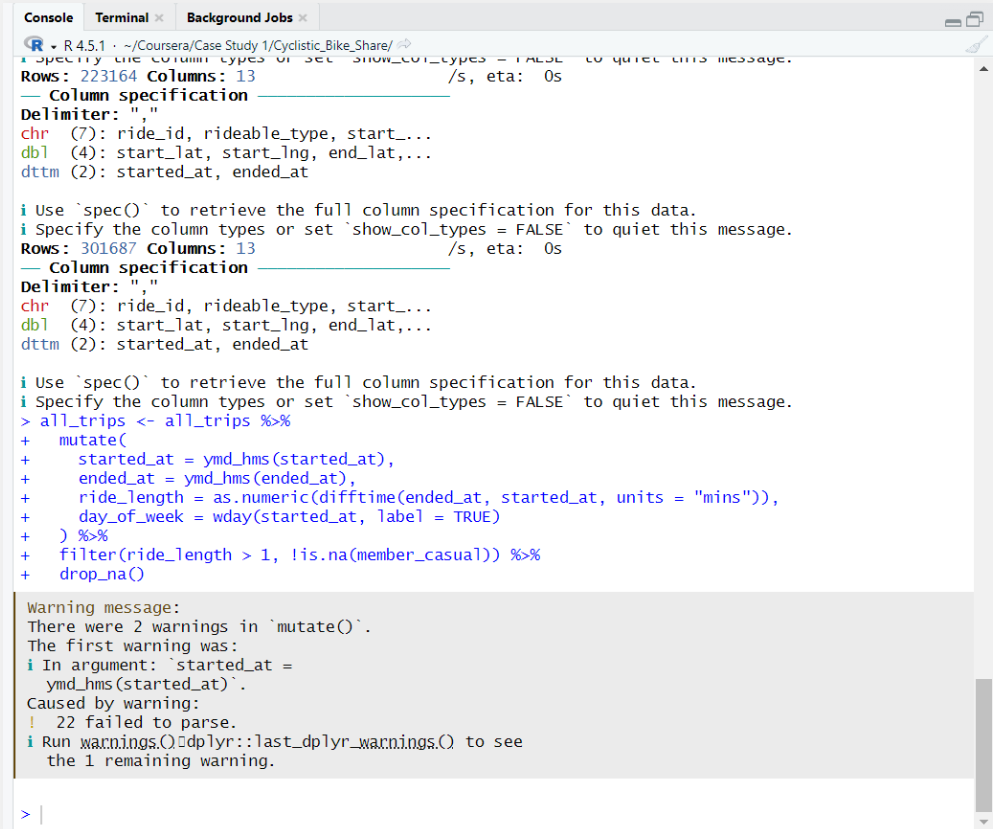Click the scrollbar down arrow

[982, 821]
